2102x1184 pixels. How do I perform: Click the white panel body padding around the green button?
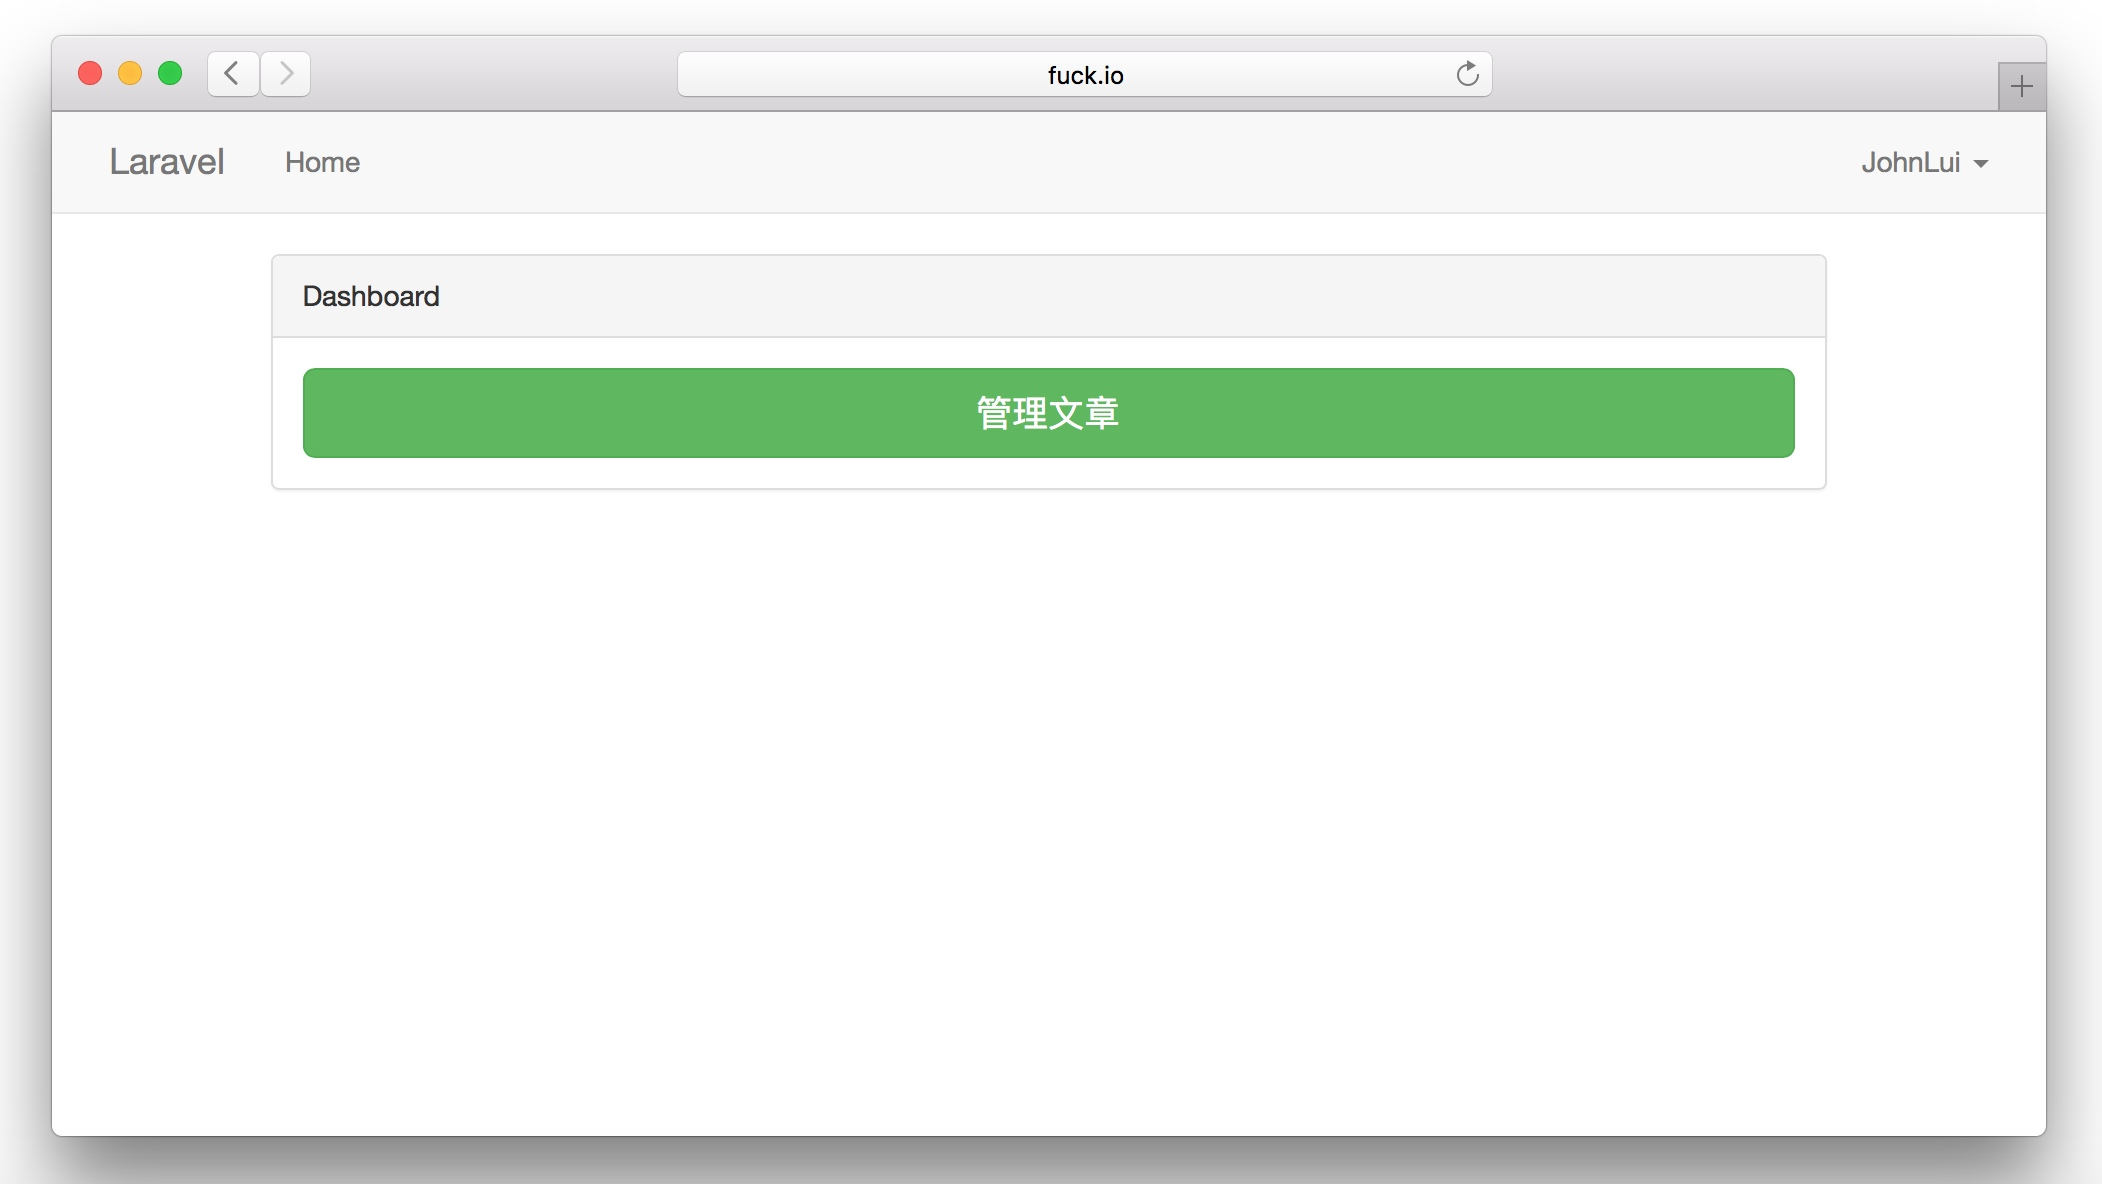(x=1048, y=474)
